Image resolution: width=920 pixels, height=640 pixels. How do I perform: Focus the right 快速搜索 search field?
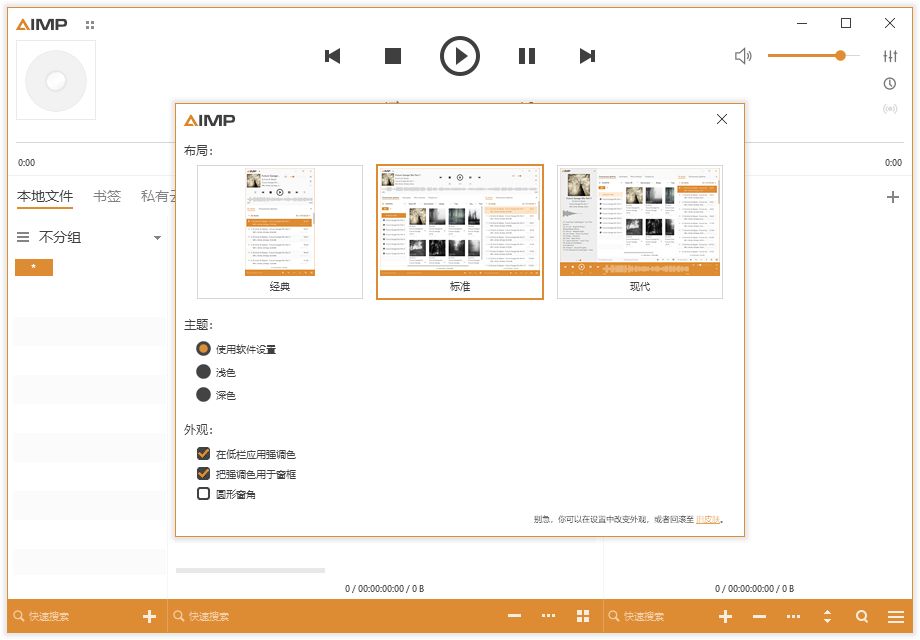[x=657, y=617]
